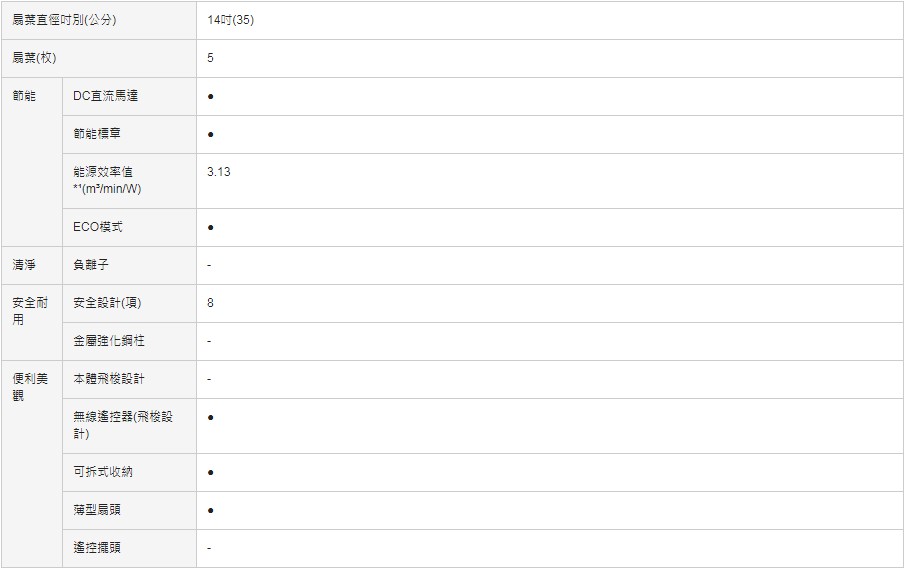Screen dimensions: 905x568
Task: Click the DC直流馬達 label
Action: (106, 96)
